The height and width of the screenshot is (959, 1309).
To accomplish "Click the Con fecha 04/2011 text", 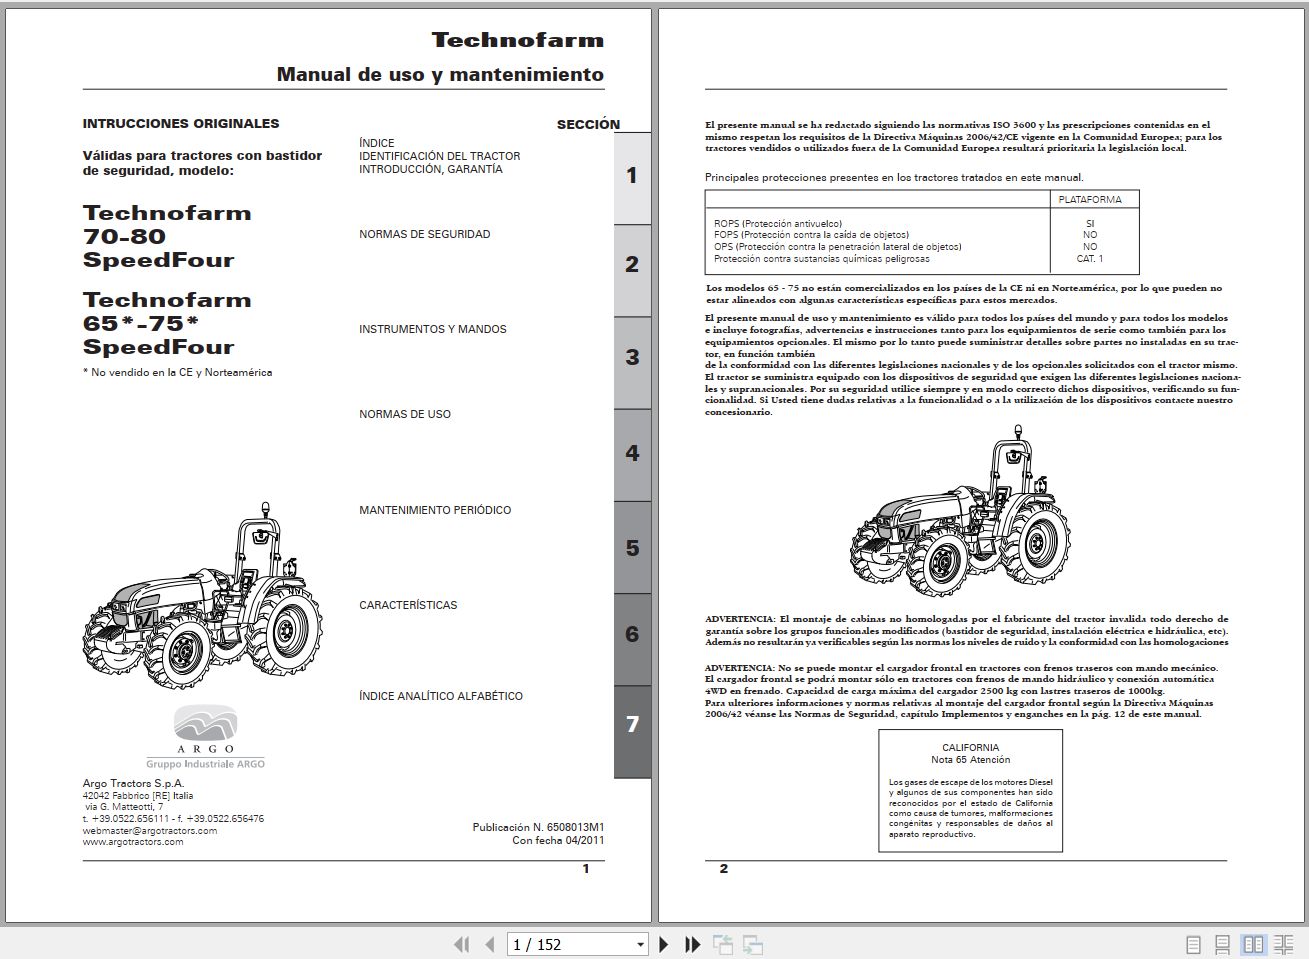I will click(x=558, y=840).
